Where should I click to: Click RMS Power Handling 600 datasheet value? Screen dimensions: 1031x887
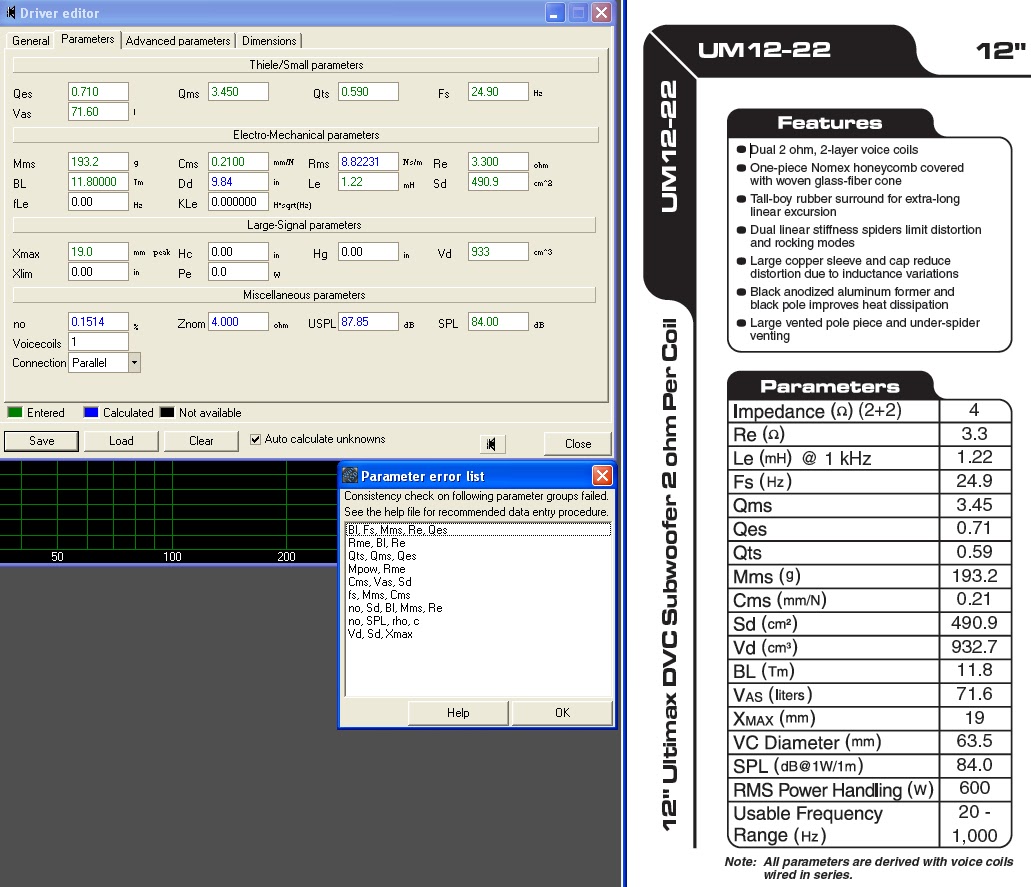[x=974, y=788]
